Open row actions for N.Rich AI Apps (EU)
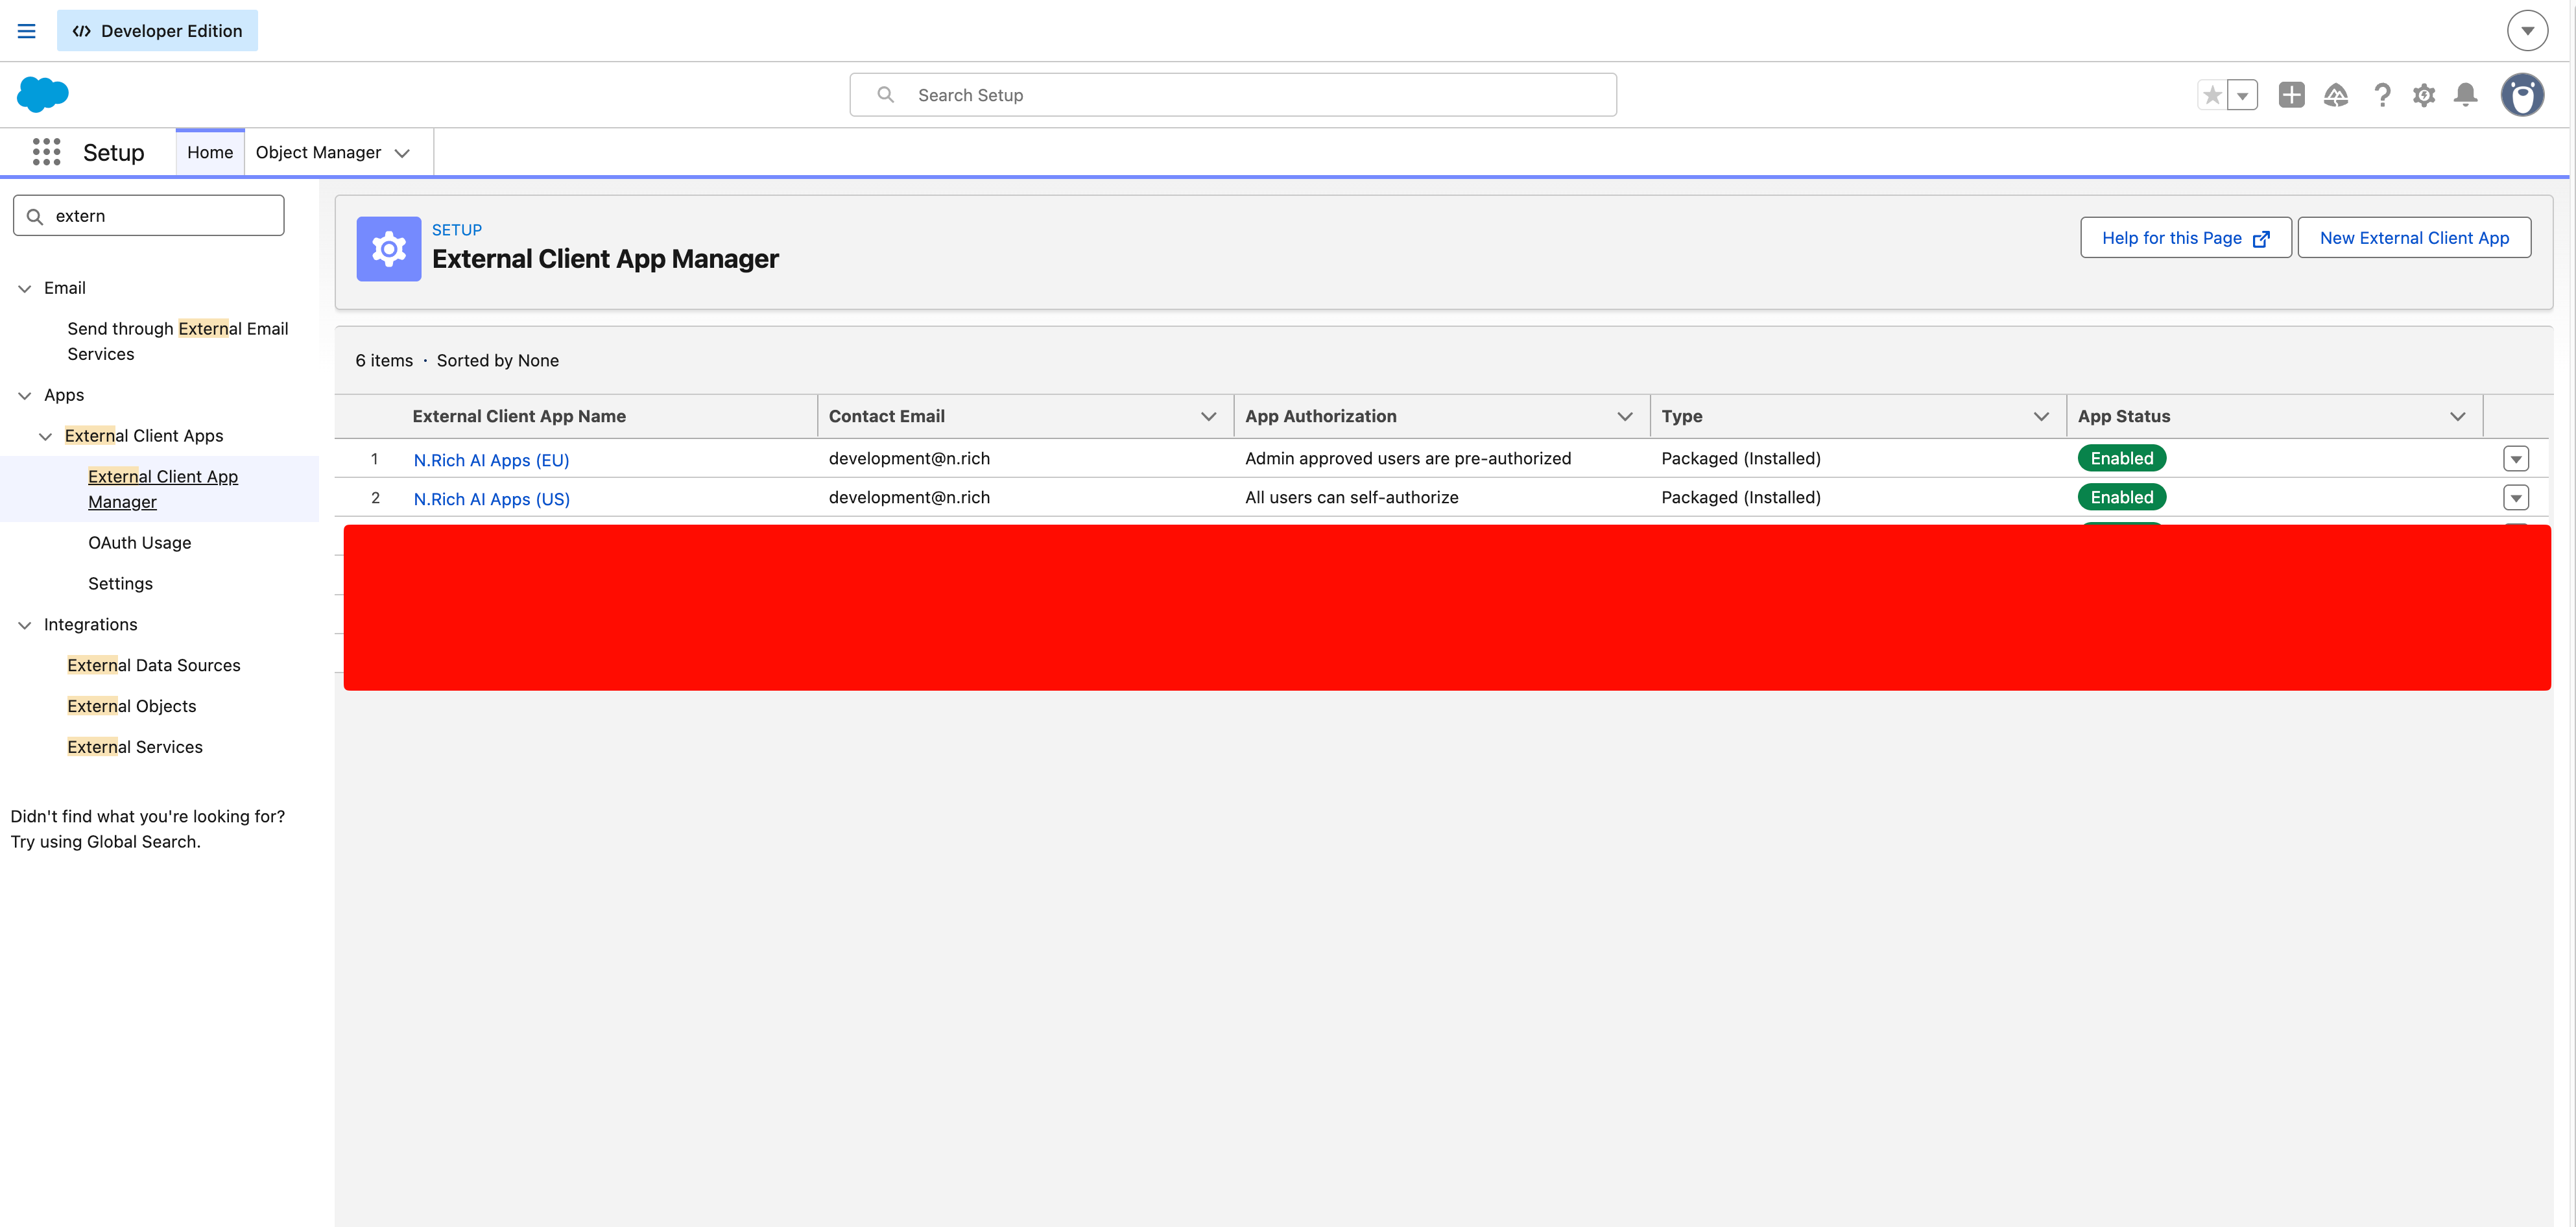 pos(2516,459)
